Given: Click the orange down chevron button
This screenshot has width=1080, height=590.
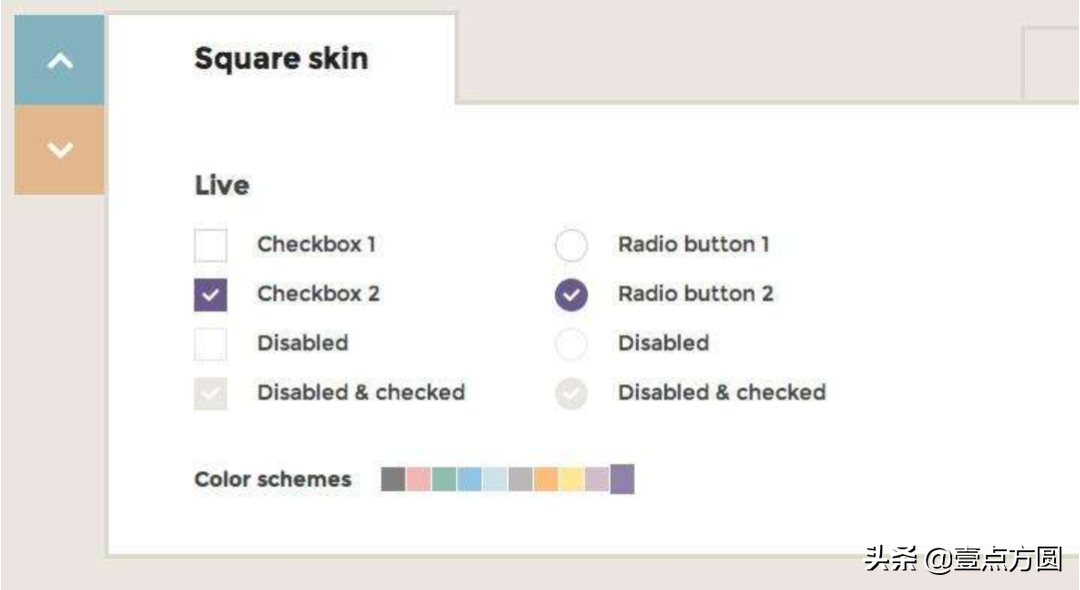Looking at the screenshot, I should point(59,149).
